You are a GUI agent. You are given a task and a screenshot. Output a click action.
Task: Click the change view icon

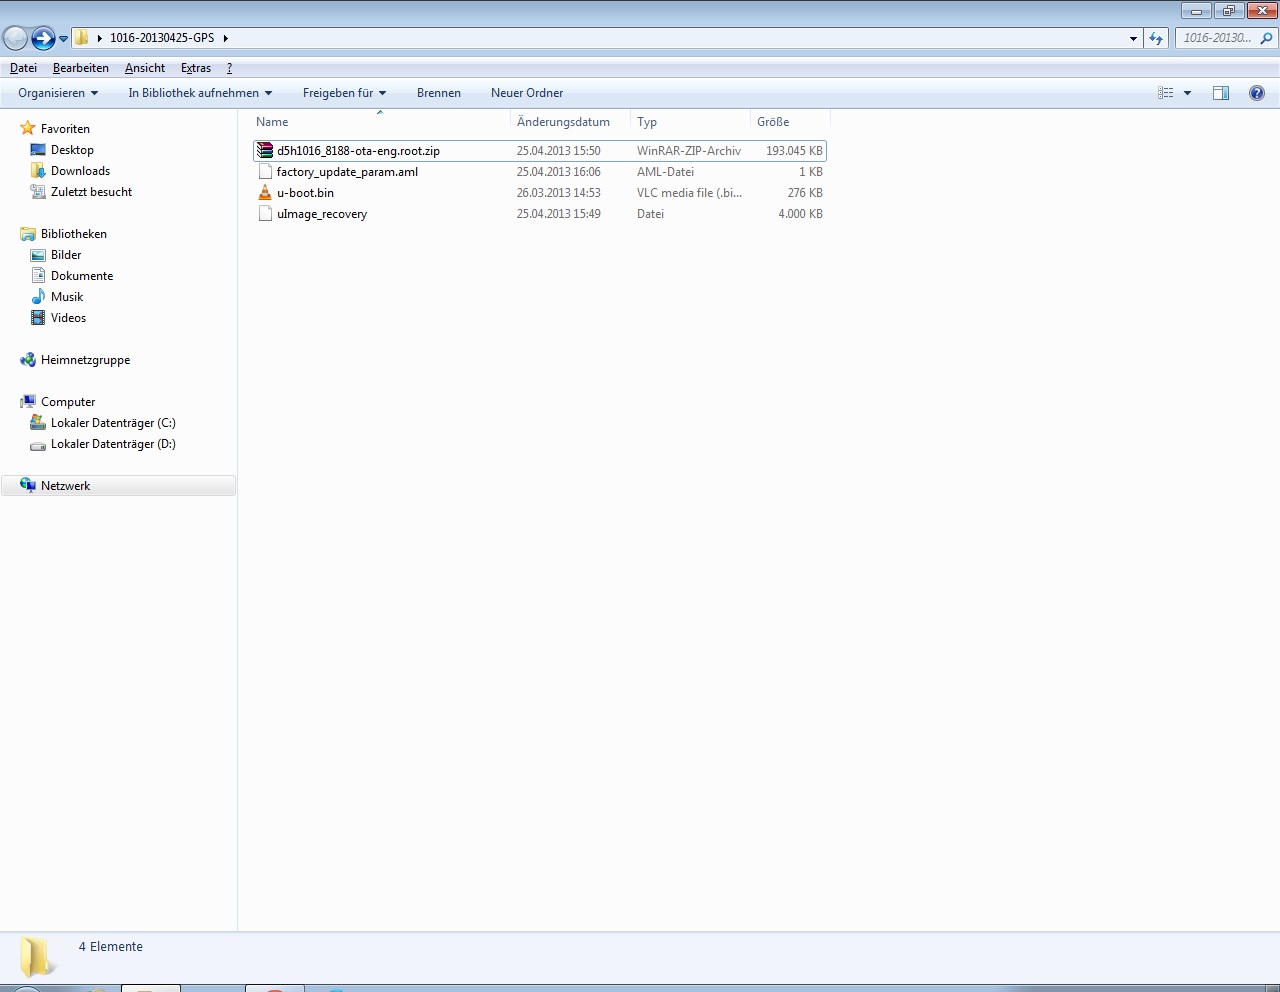[1166, 93]
